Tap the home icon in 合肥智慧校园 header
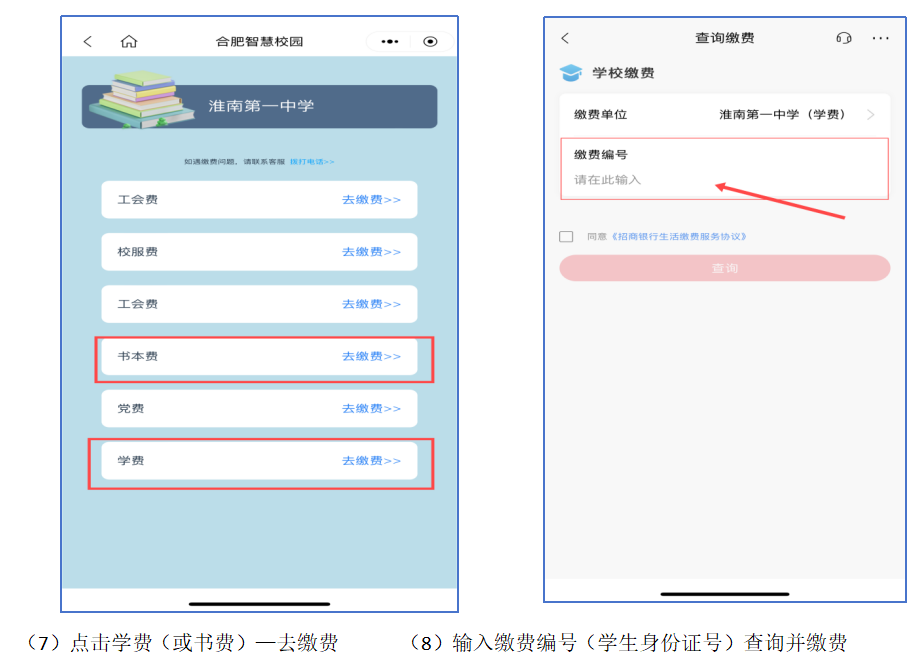Viewport: 915px width, 666px height. tap(128, 41)
